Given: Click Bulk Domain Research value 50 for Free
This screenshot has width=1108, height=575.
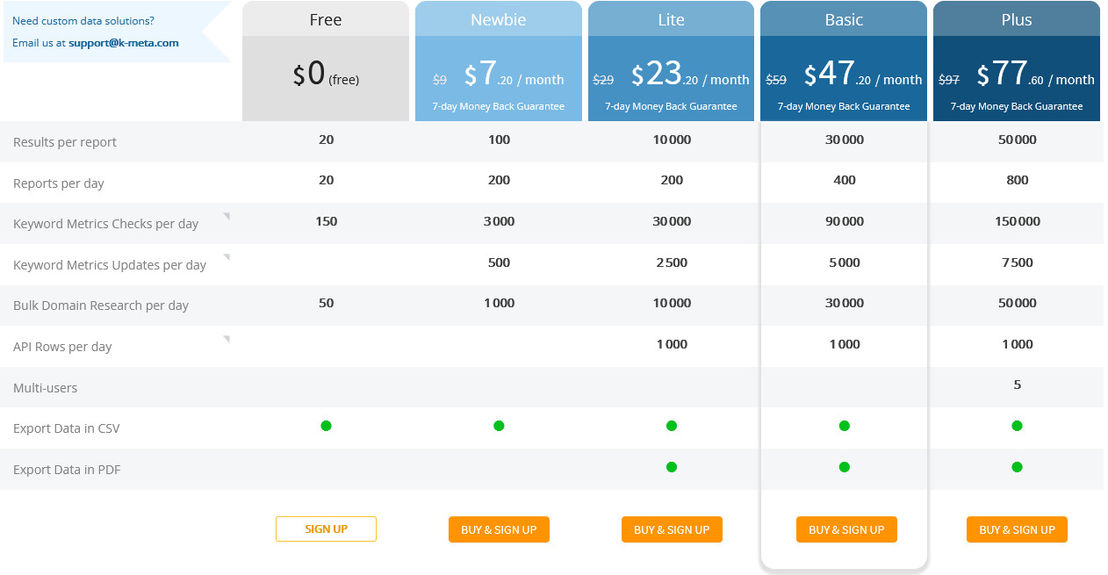Looking at the screenshot, I should pyautogui.click(x=326, y=303).
